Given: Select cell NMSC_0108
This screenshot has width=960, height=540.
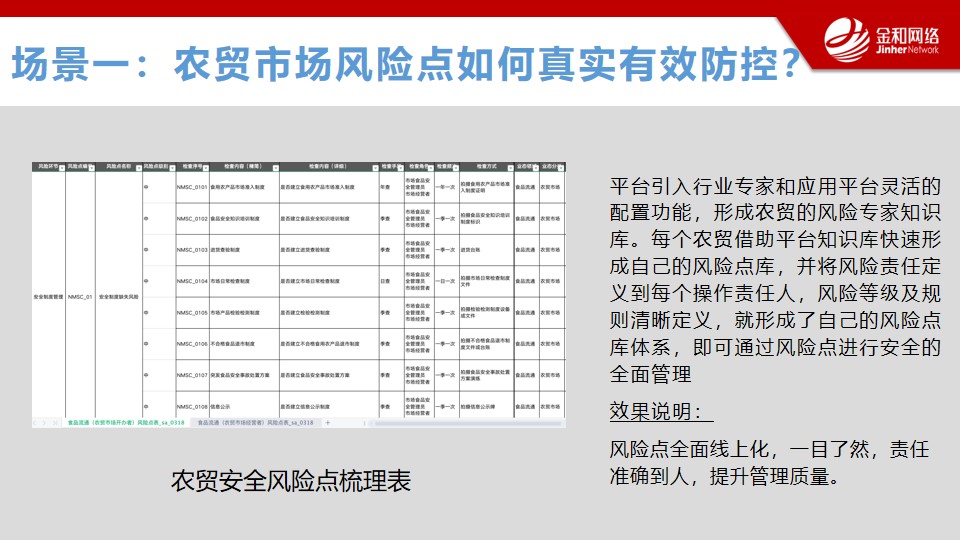Looking at the screenshot, I should (x=192, y=406).
